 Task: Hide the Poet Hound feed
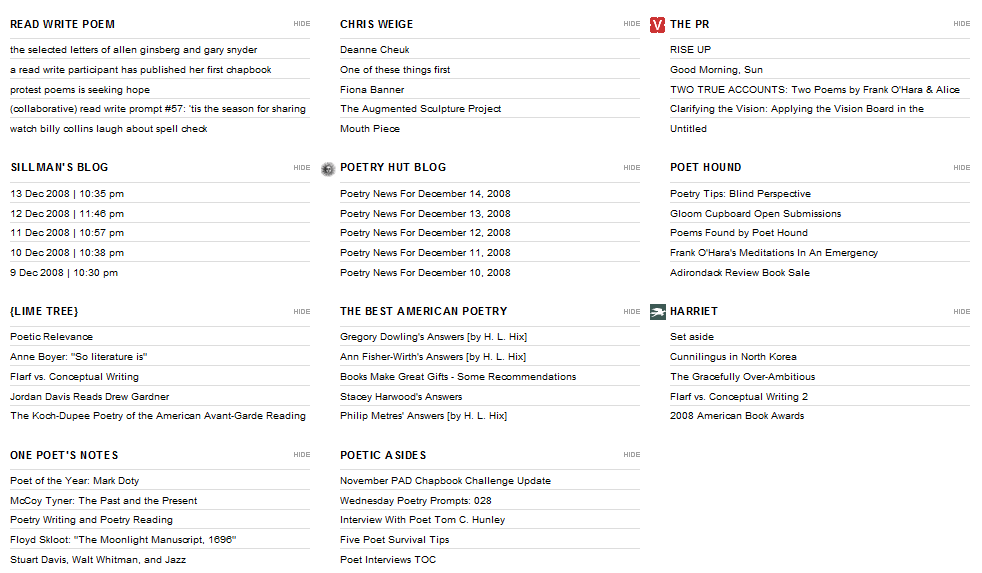pyautogui.click(x=962, y=168)
